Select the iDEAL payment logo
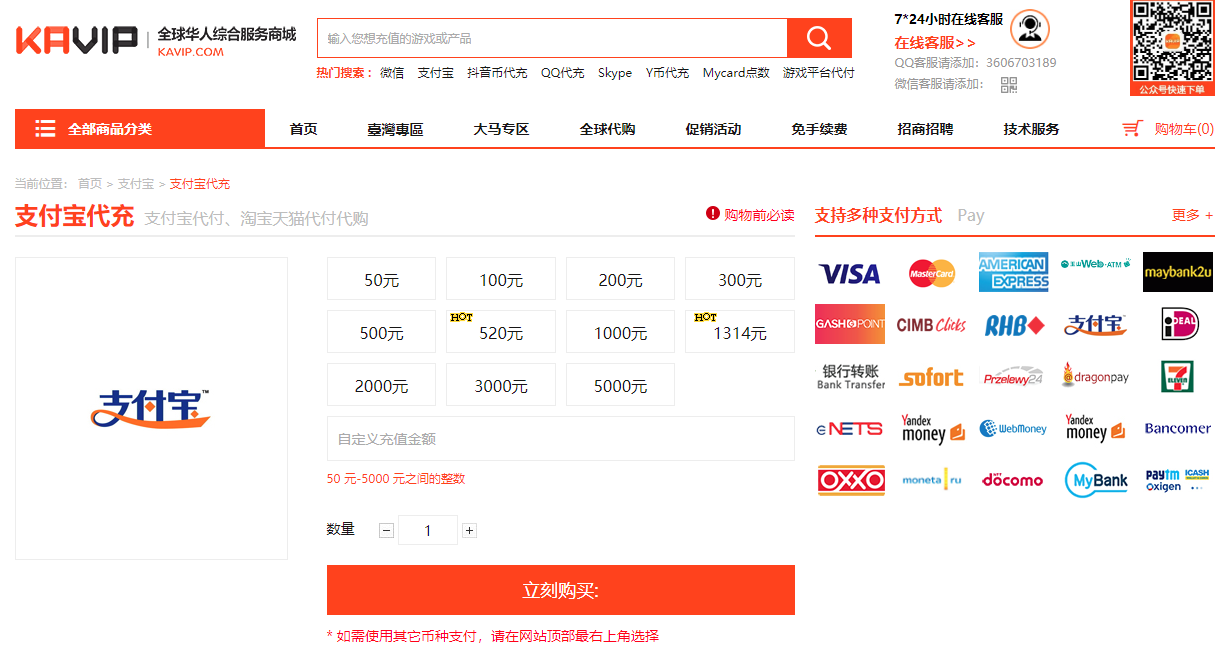1230x648 pixels. 1180,324
